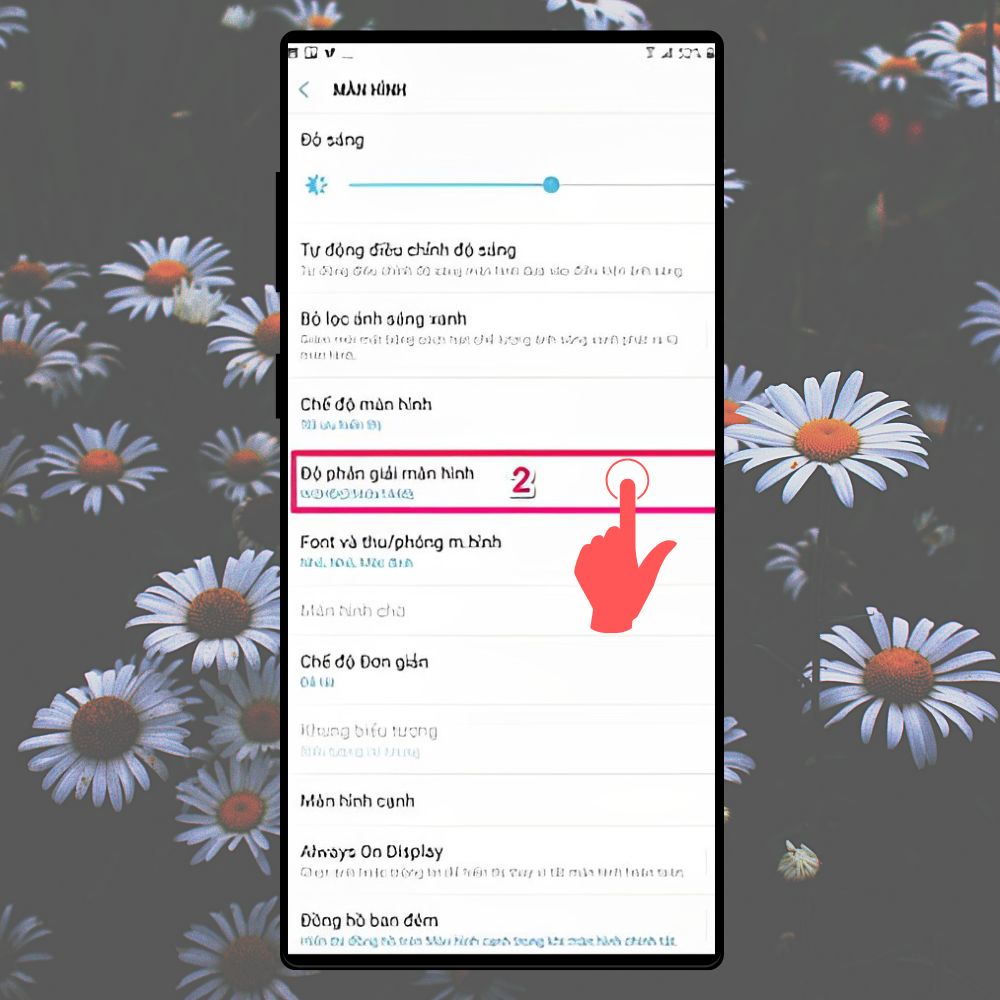Click the brightness slider handle
This screenshot has width=1000, height=1000.
(551, 185)
